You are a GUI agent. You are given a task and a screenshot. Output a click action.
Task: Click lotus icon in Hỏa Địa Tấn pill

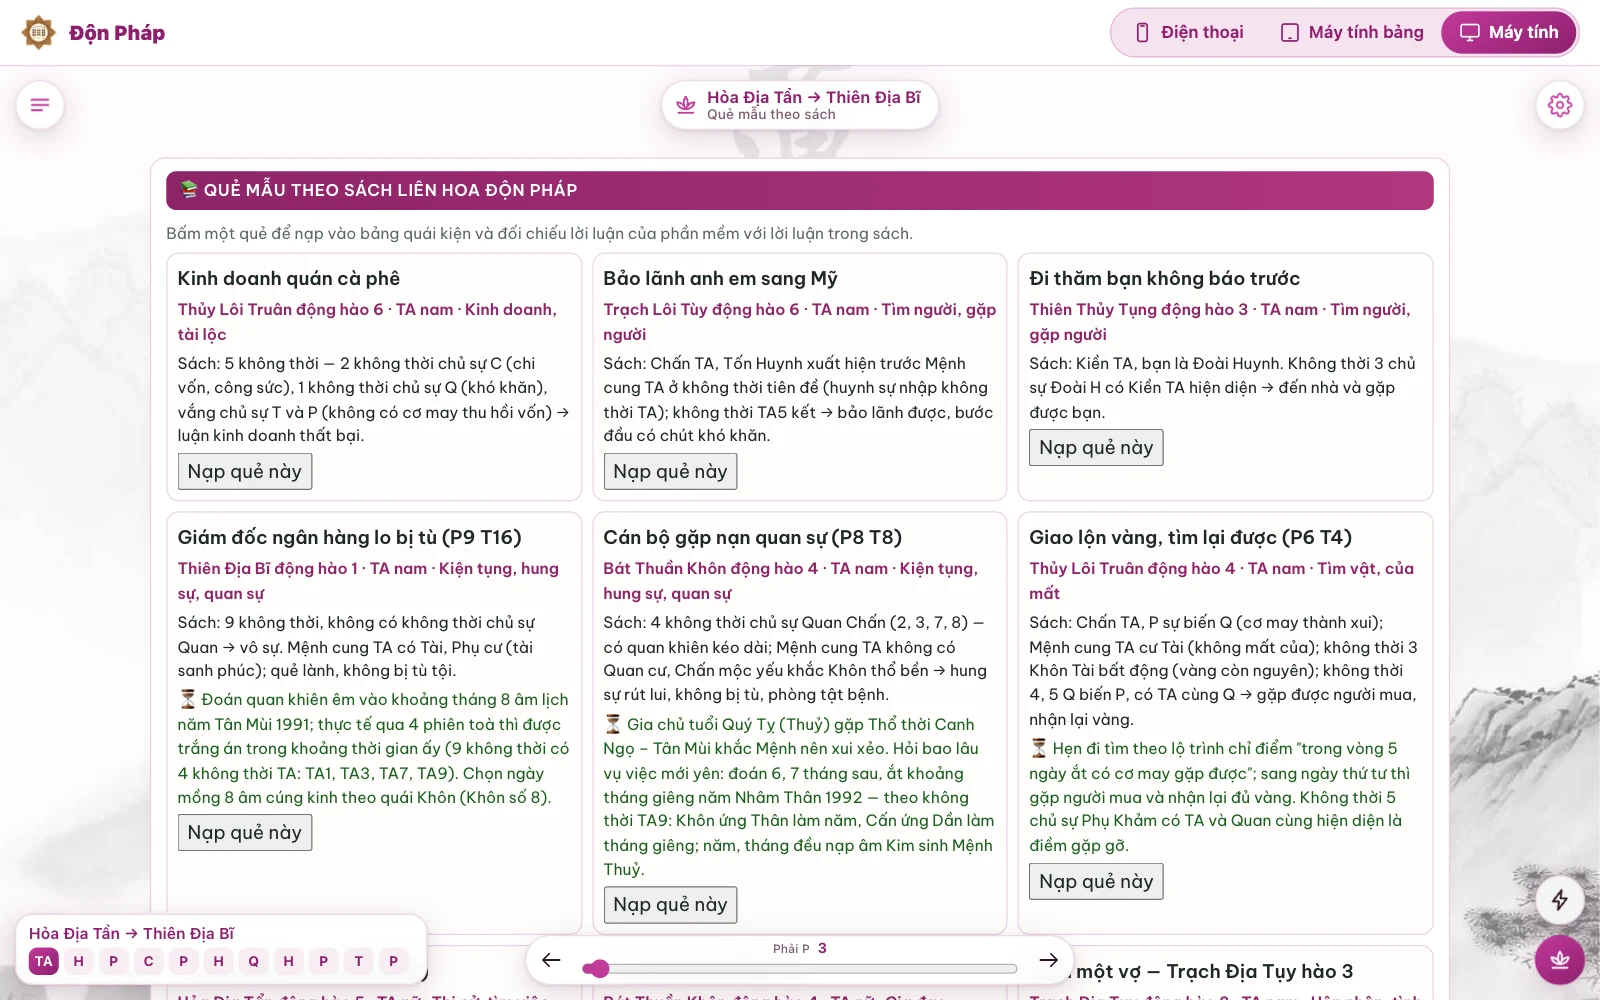point(686,105)
